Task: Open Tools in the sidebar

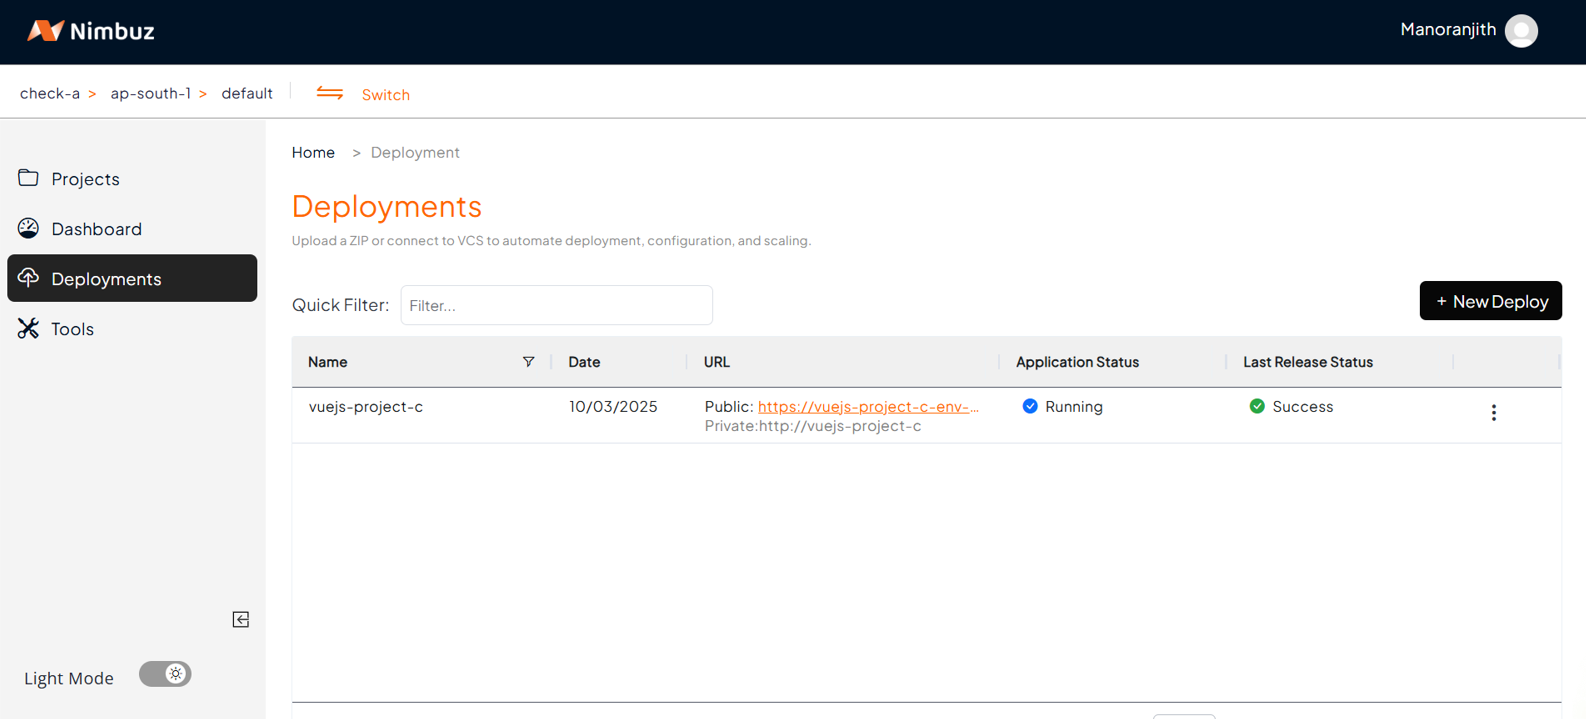Action: pos(72,329)
